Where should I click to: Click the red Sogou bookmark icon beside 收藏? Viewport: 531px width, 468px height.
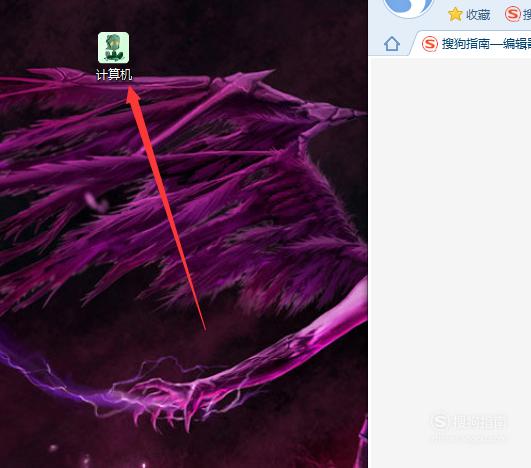512,14
